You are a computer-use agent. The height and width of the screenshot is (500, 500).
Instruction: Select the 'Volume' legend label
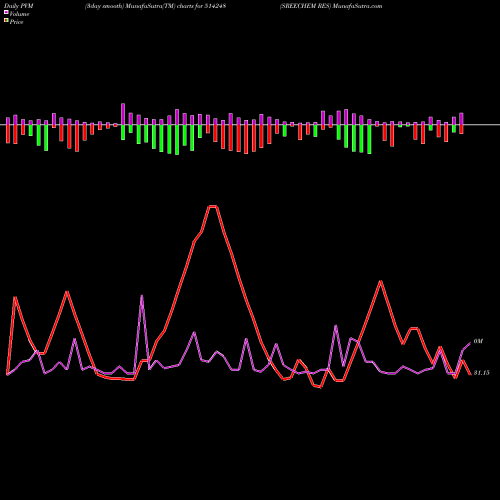coord(19,14)
